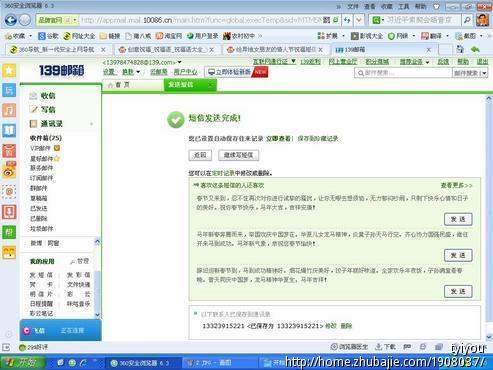Open the search engine selector dropdown

[383, 20]
